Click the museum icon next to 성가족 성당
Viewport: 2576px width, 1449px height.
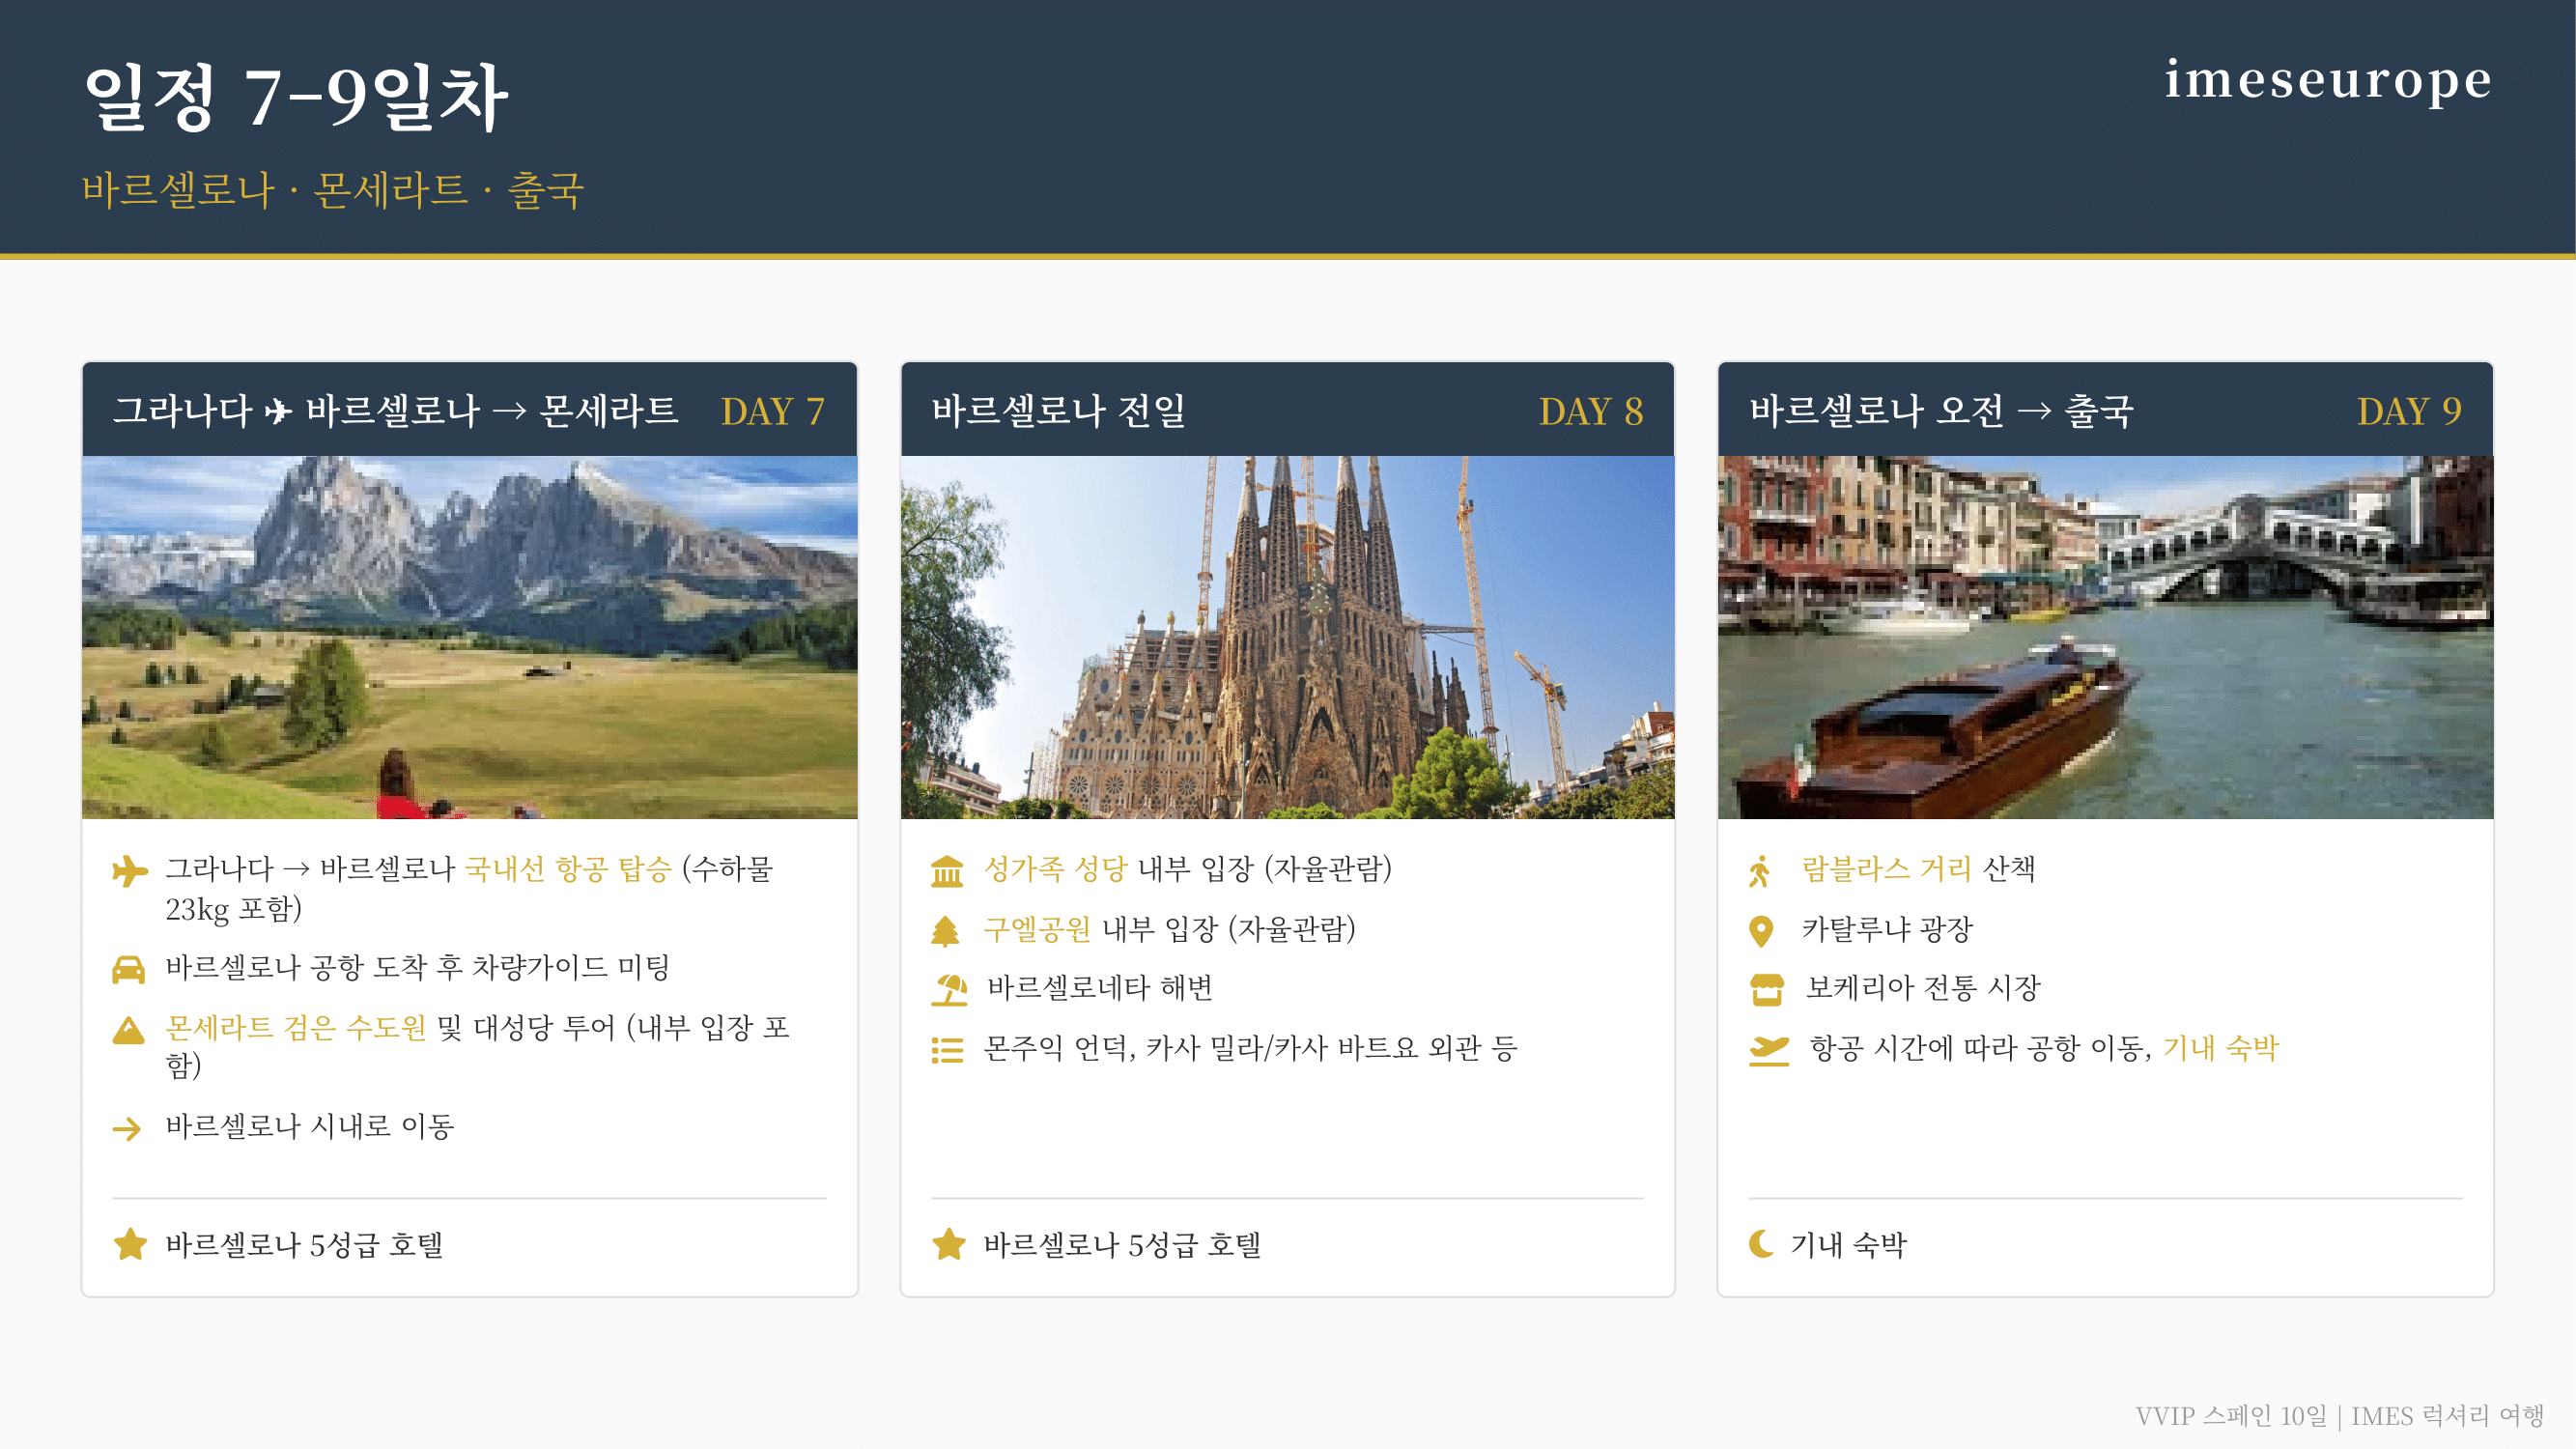pos(946,870)
